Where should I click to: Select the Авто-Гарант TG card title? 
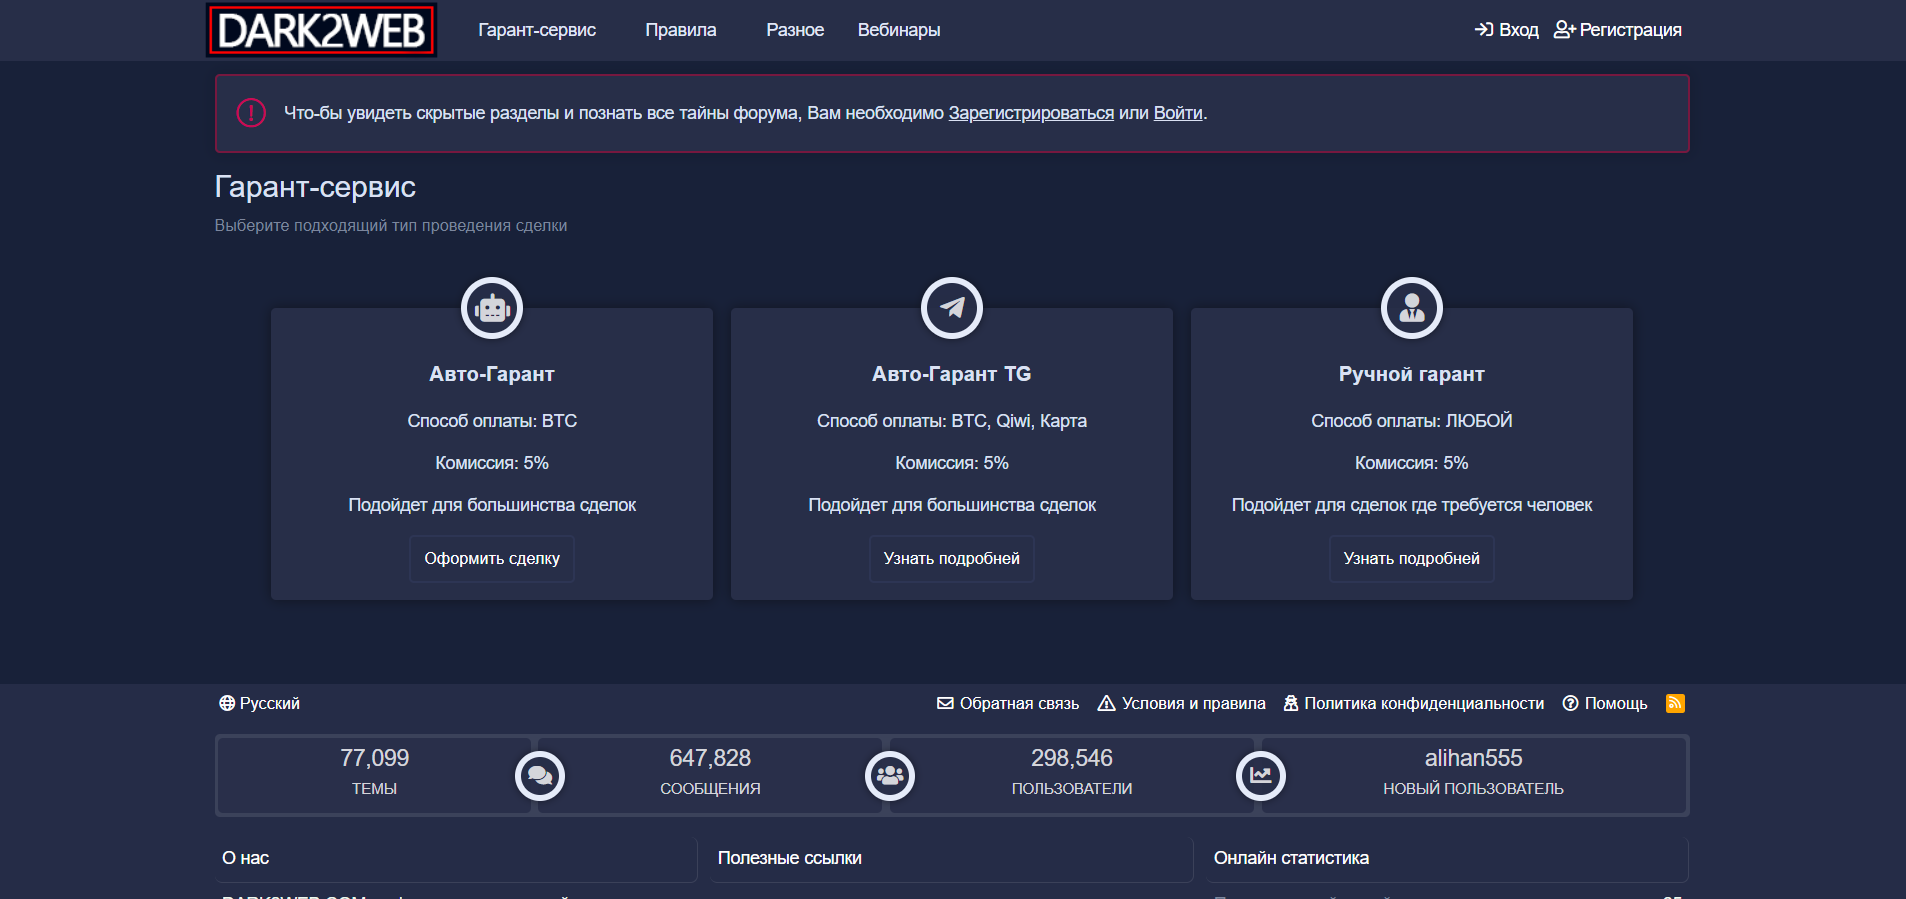click(x=952, y=374)
